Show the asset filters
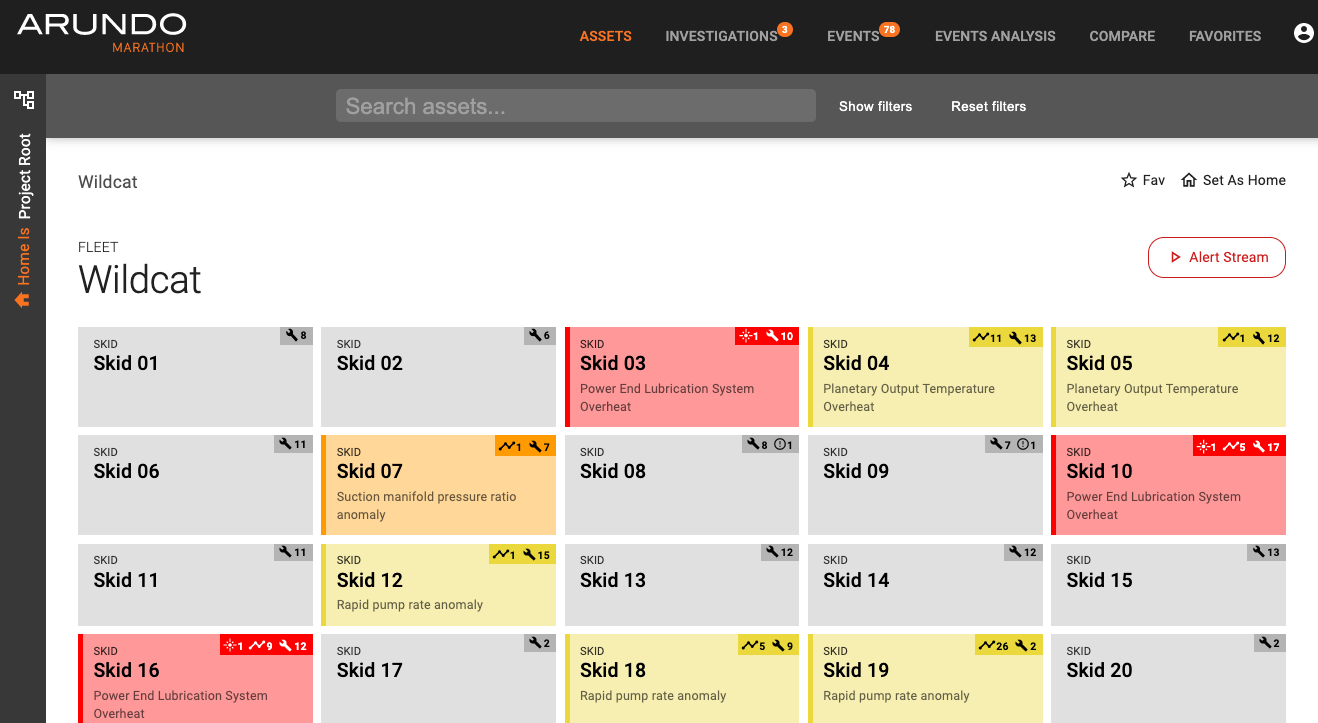This screenshot has height=723, width=1318. [875, 106]
